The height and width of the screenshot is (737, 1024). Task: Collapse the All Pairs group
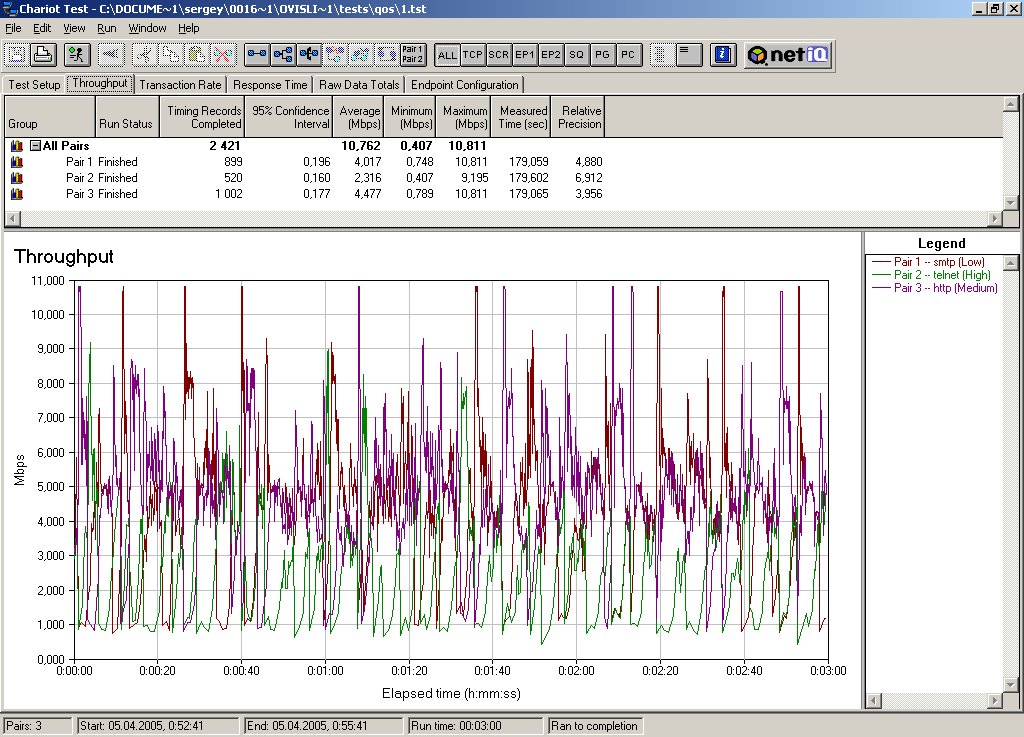(x=35, y=146)
